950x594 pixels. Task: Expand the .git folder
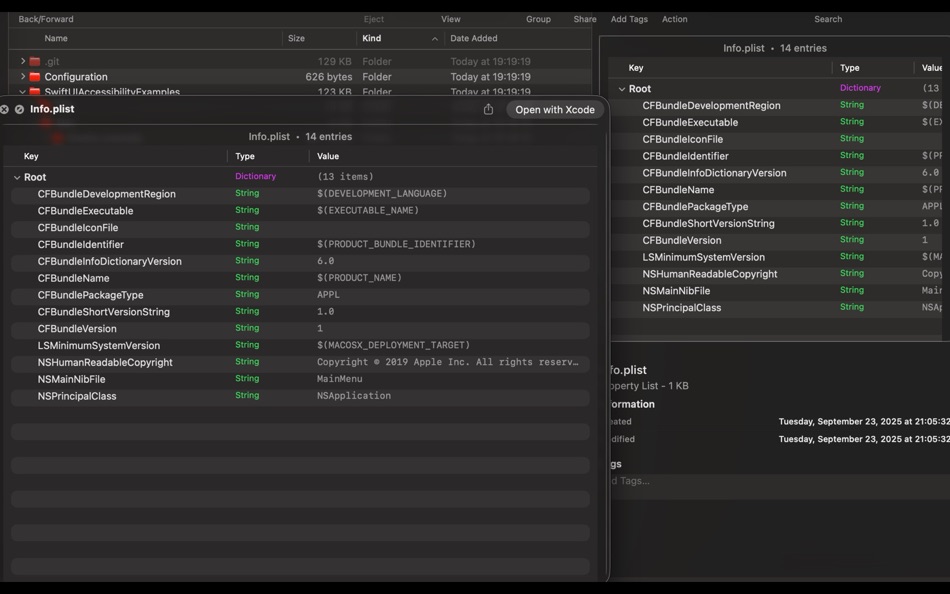click(23, 59)
